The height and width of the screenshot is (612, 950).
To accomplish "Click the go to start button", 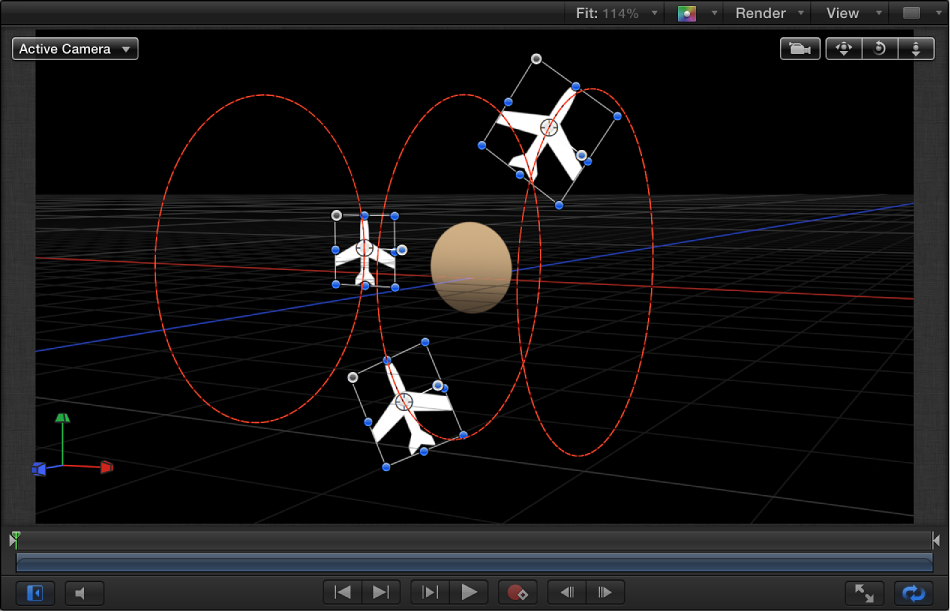I will [342, 592].
